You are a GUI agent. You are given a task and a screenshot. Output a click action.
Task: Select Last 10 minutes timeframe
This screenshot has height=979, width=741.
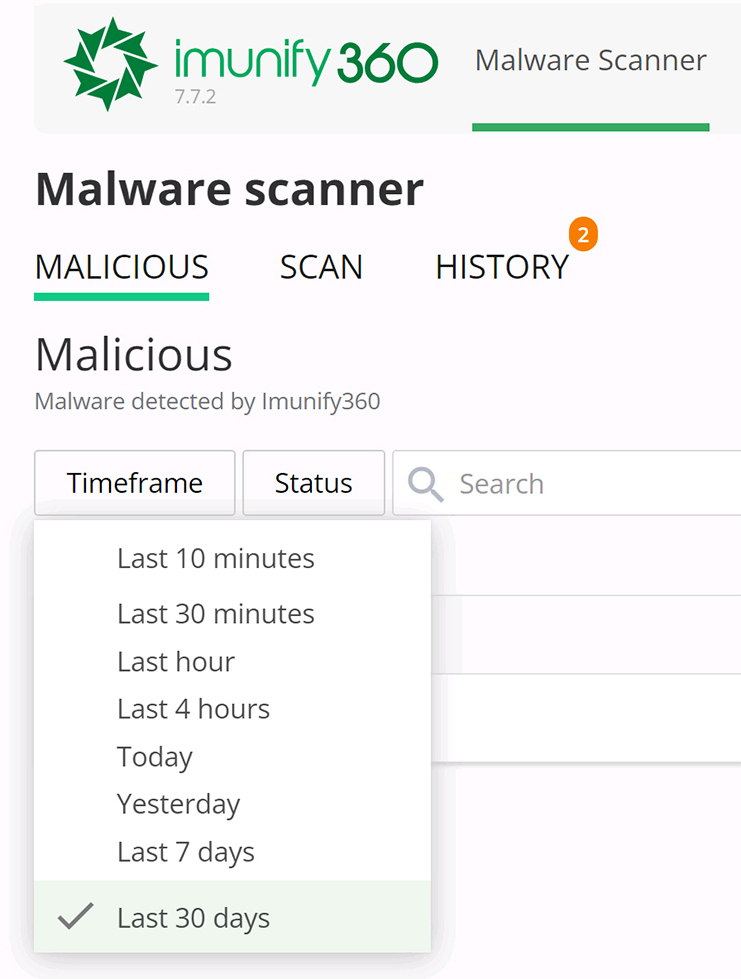pos(232,558)
